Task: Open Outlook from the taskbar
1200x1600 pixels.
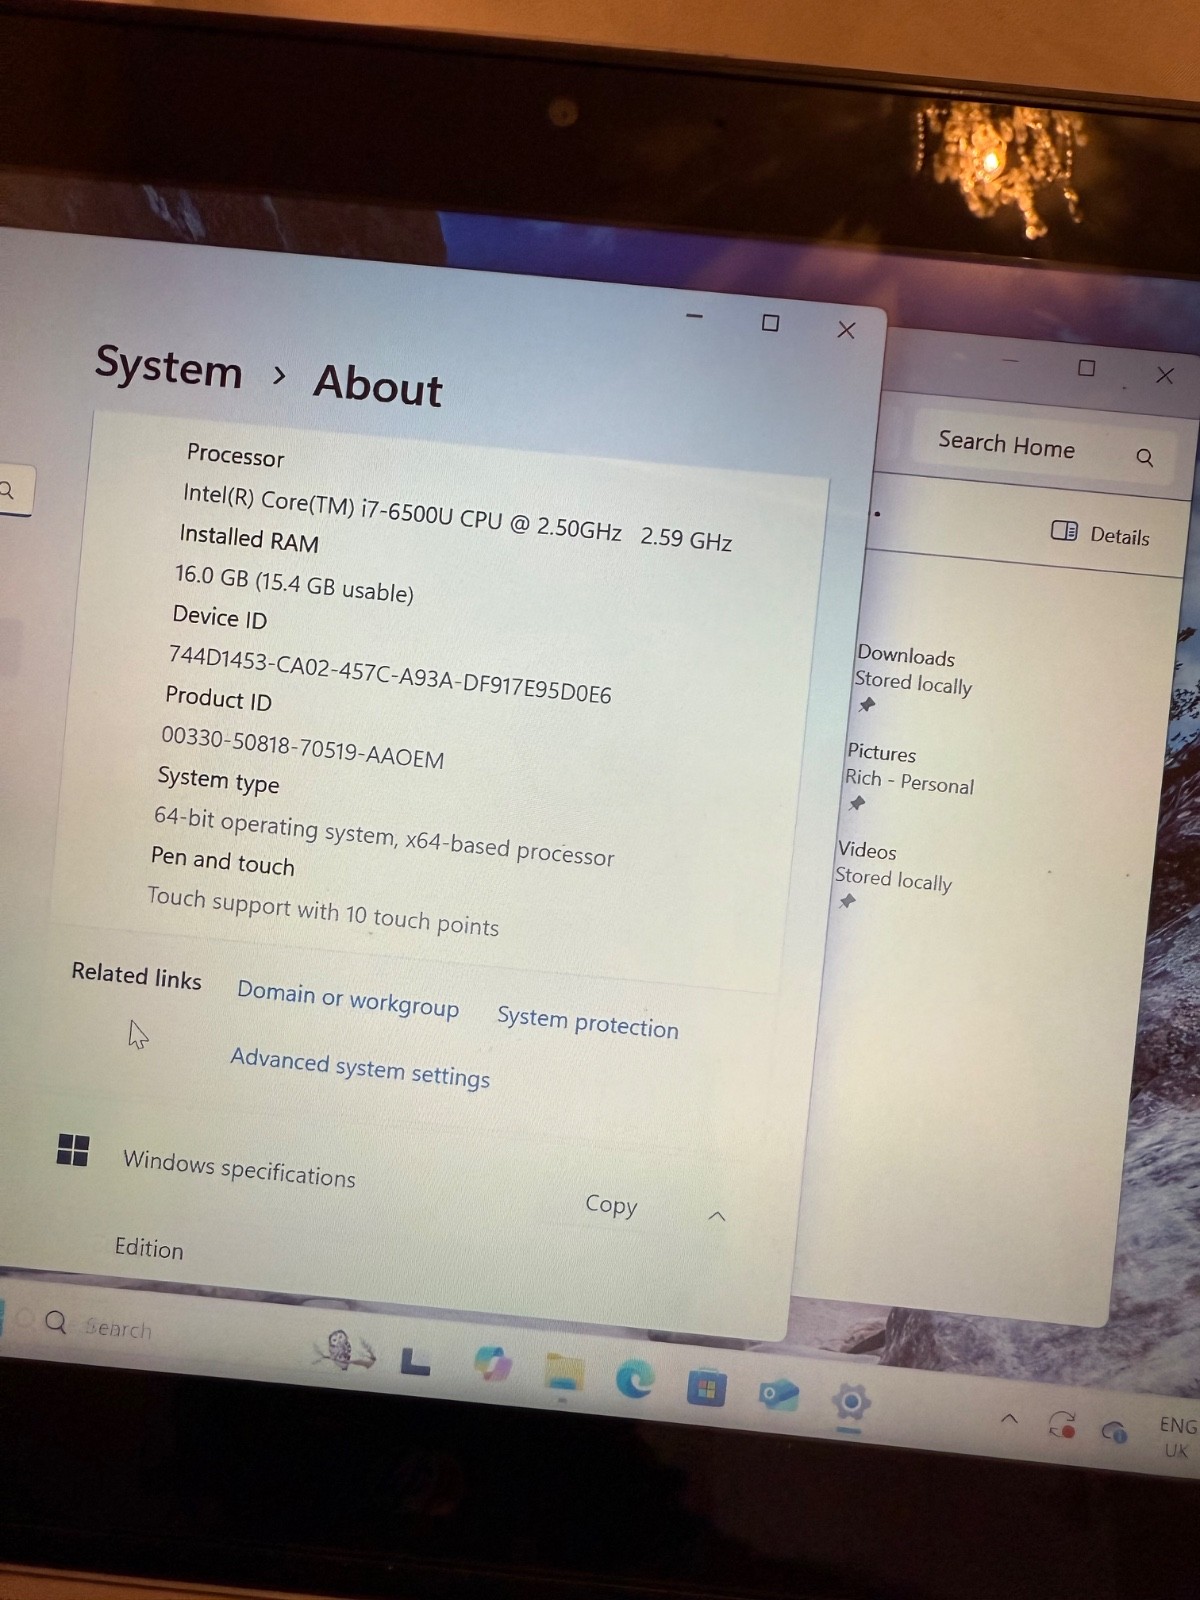Action: point(778,1394)
